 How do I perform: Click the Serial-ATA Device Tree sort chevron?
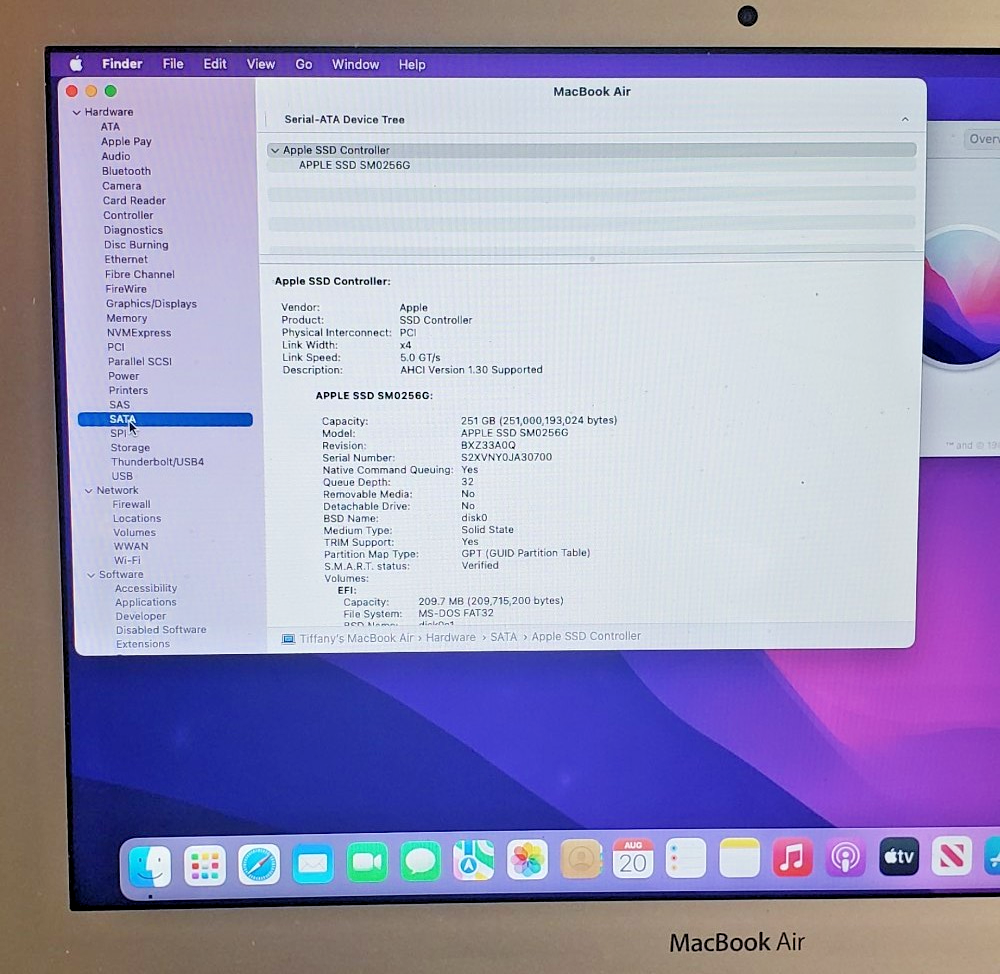click(905, 119)
